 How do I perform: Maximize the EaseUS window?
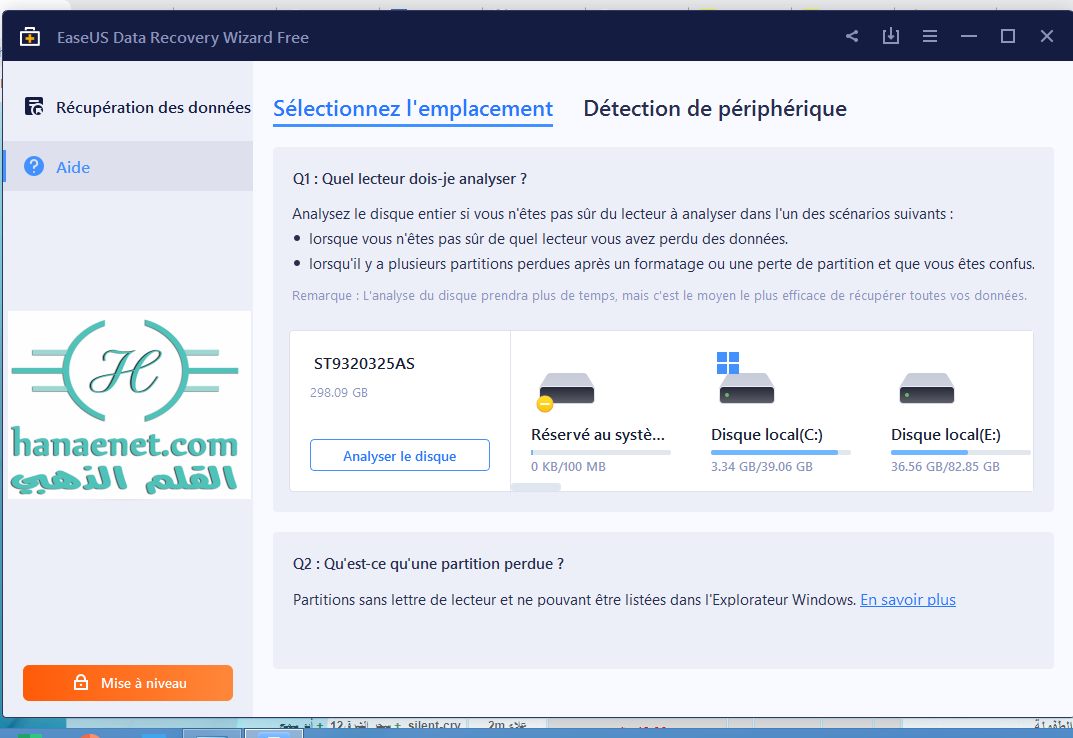coord(1007,36)
